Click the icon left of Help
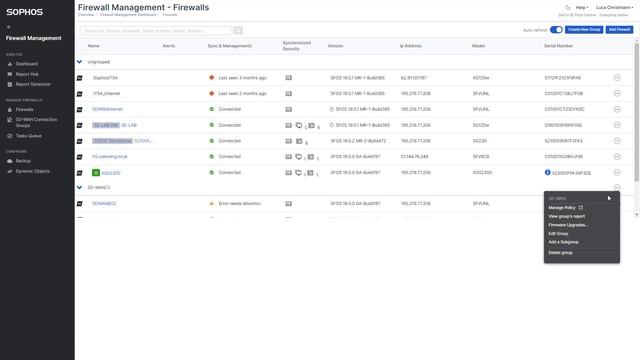The image size is (640, 360). coord(567,7)
